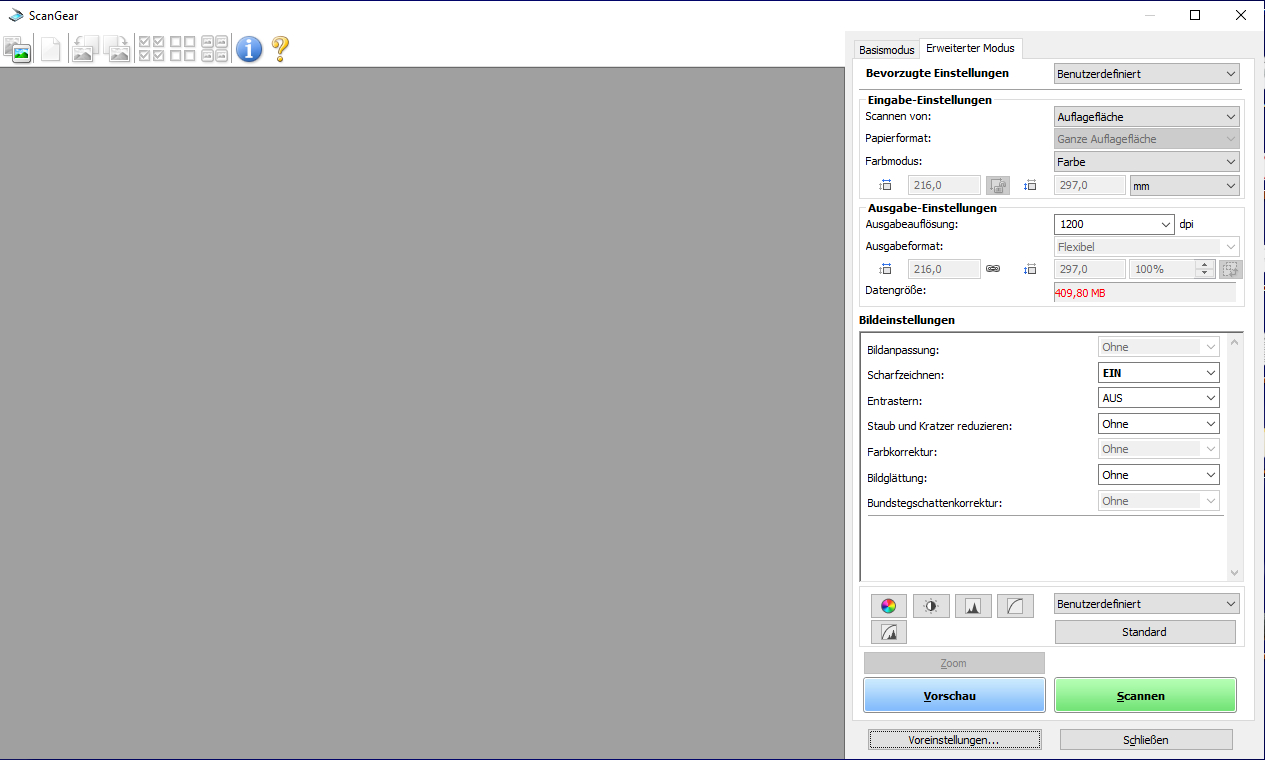Viewport: 1265px width, 760px height.
Task: Click the greyed Zoom button
Action: [954, 663]
